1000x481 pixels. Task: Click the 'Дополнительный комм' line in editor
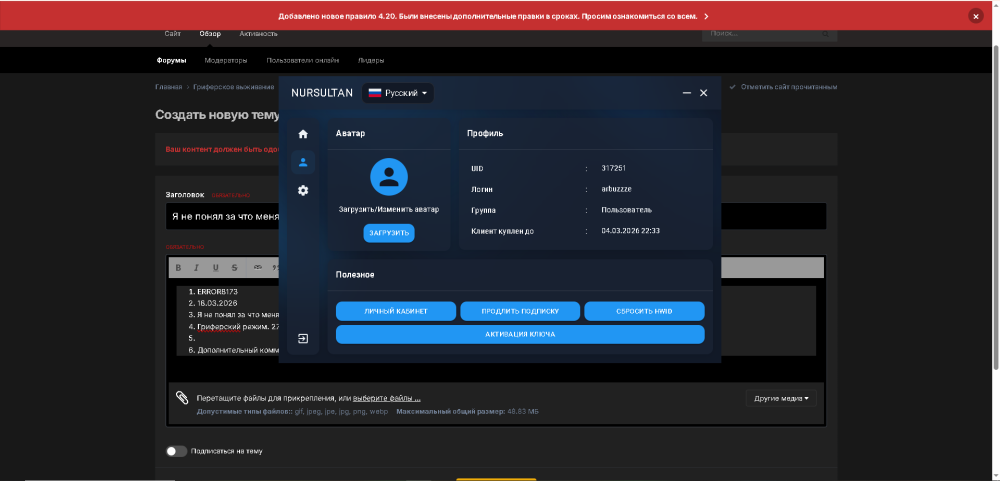(x=238, y=350)
